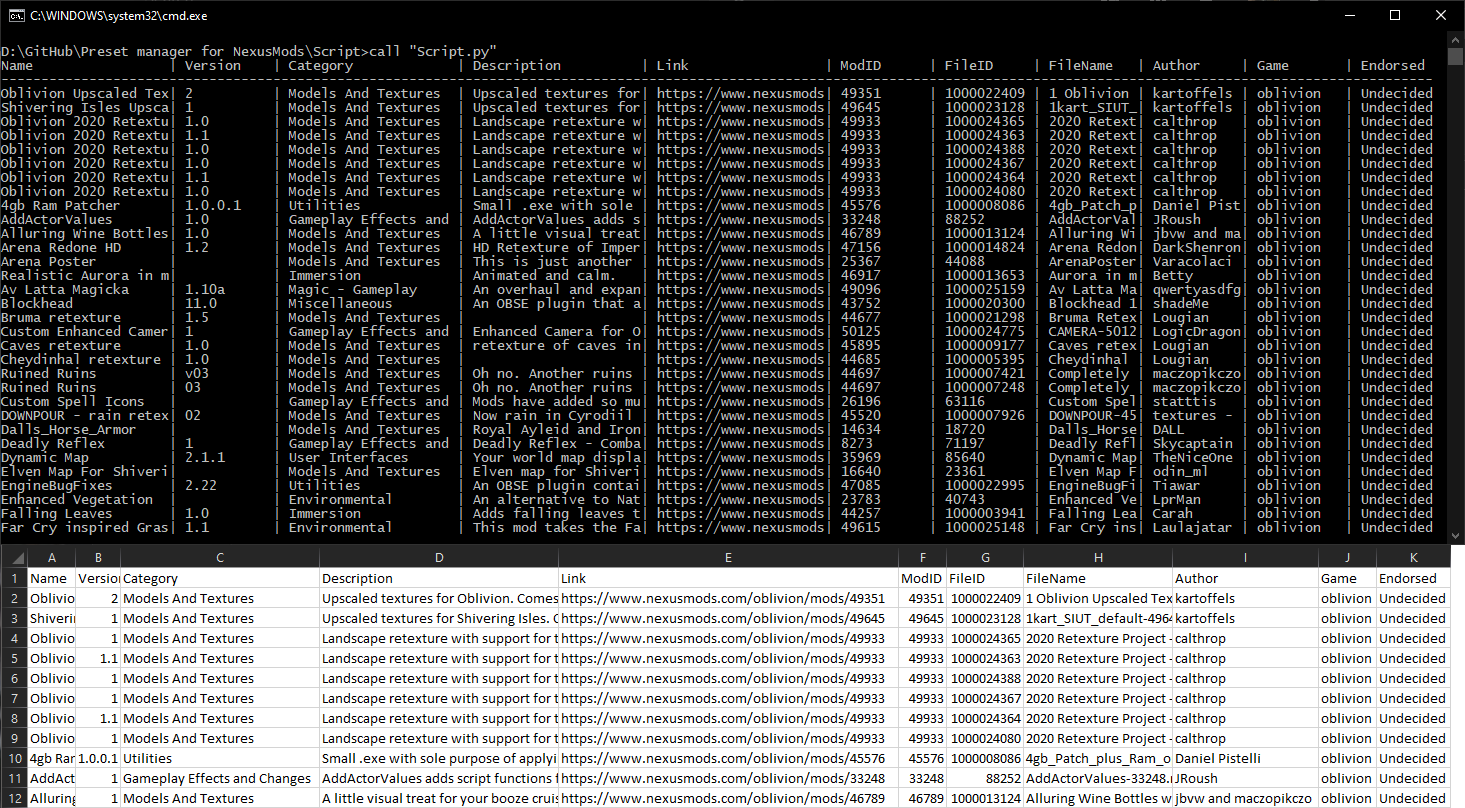This screenshot has width=1465, height=808.
Task: Click the spreadsheet cell 'Author' header
Action: tap(1245, 578)
